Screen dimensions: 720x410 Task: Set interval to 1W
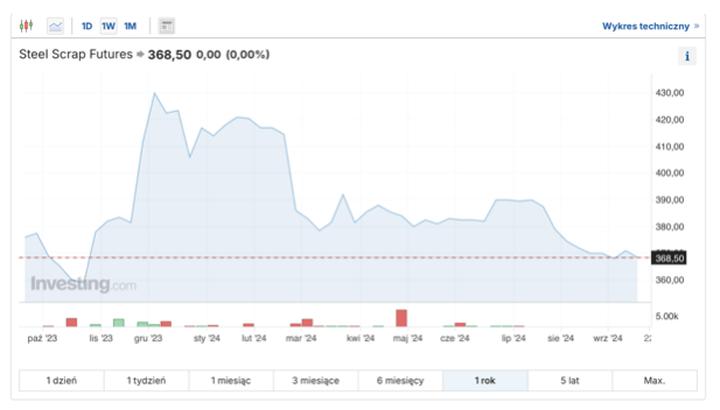(108, 25)
